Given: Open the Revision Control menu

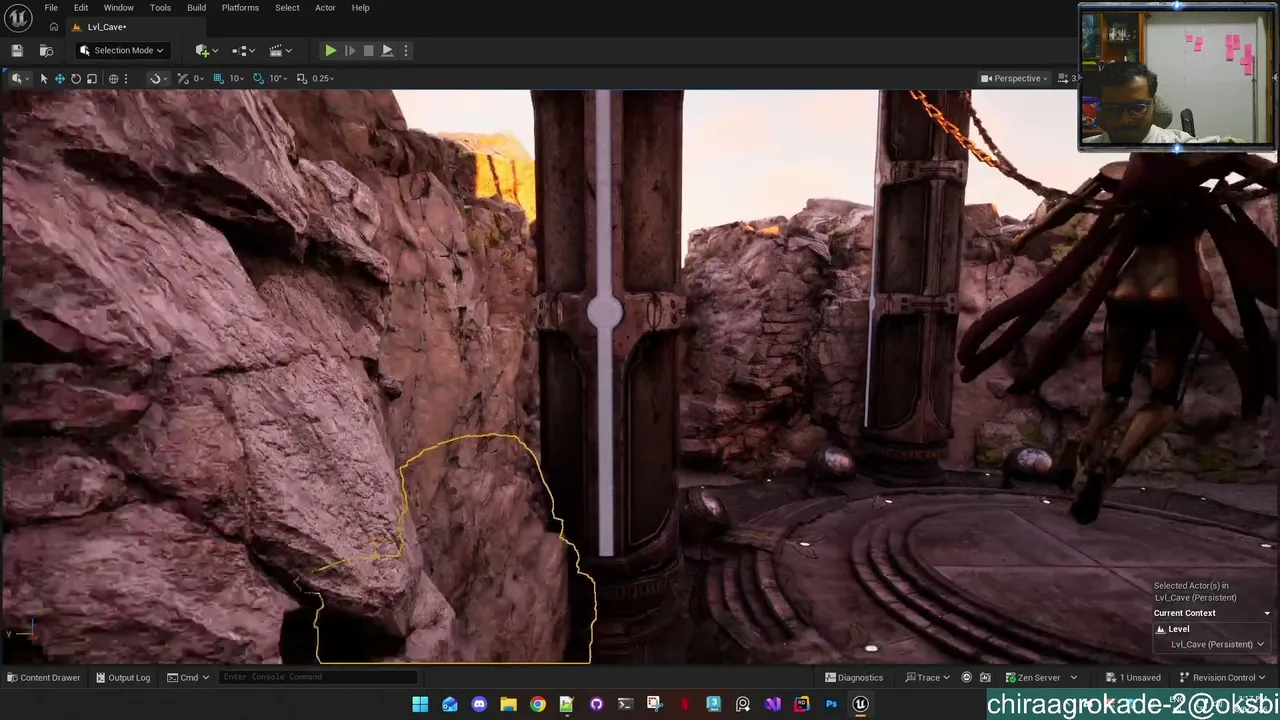Looking at the screenshot, I should click(x=1223, y=677).
